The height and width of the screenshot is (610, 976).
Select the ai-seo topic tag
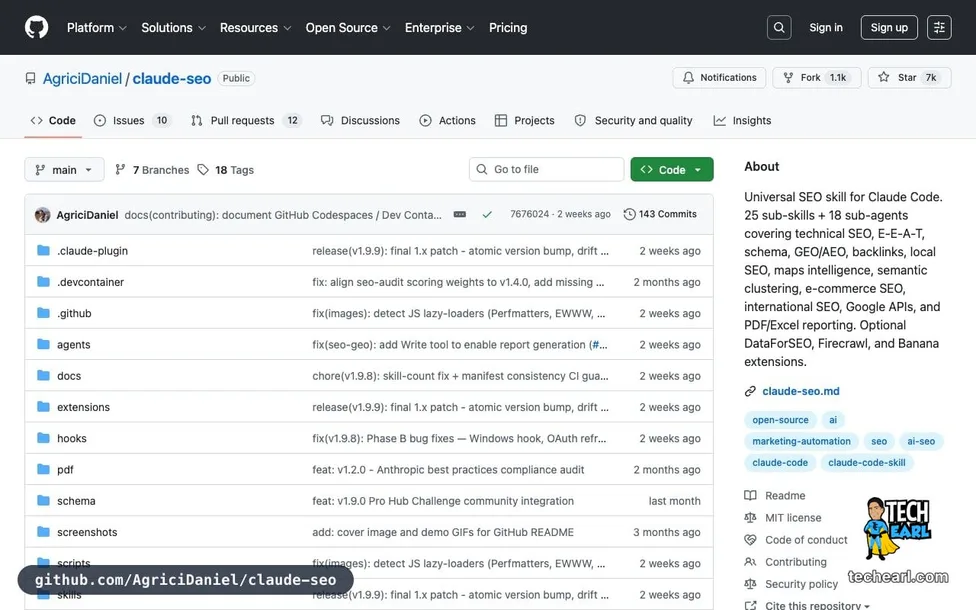click(x=921, y=441)
